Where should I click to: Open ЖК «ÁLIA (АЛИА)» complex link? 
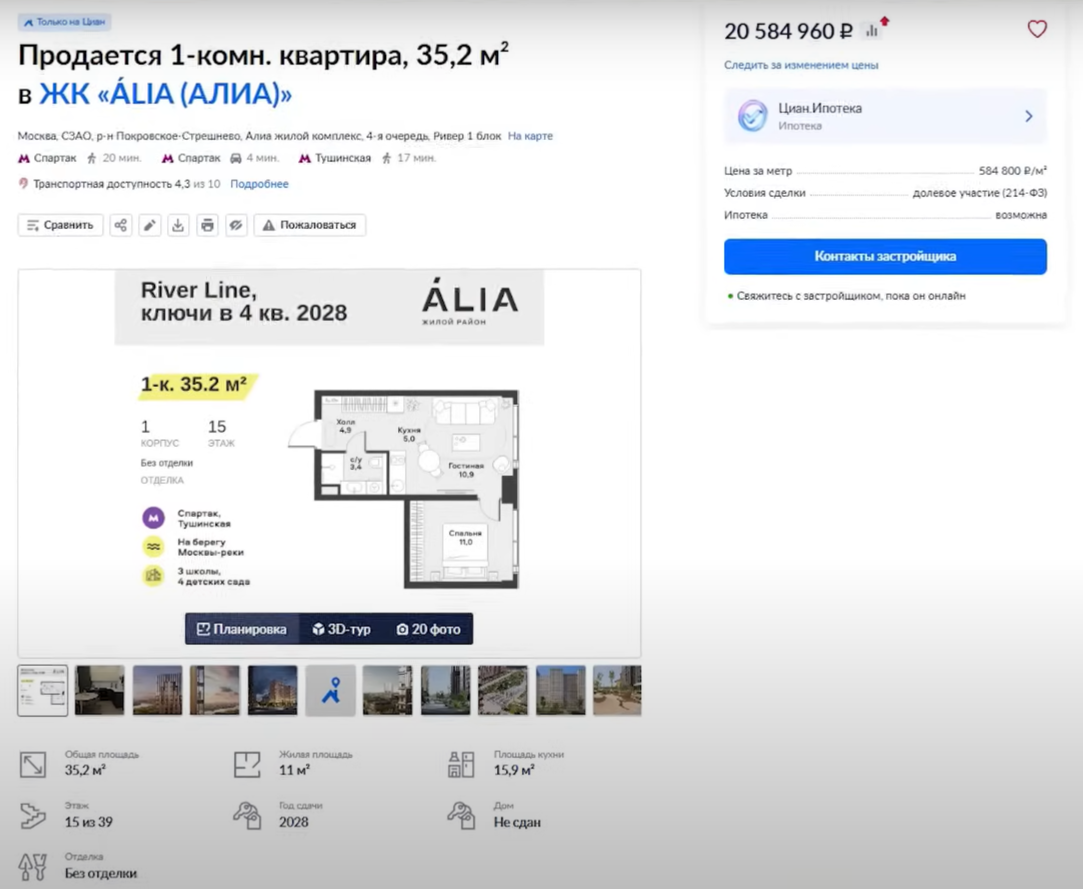tap(166, 94)
